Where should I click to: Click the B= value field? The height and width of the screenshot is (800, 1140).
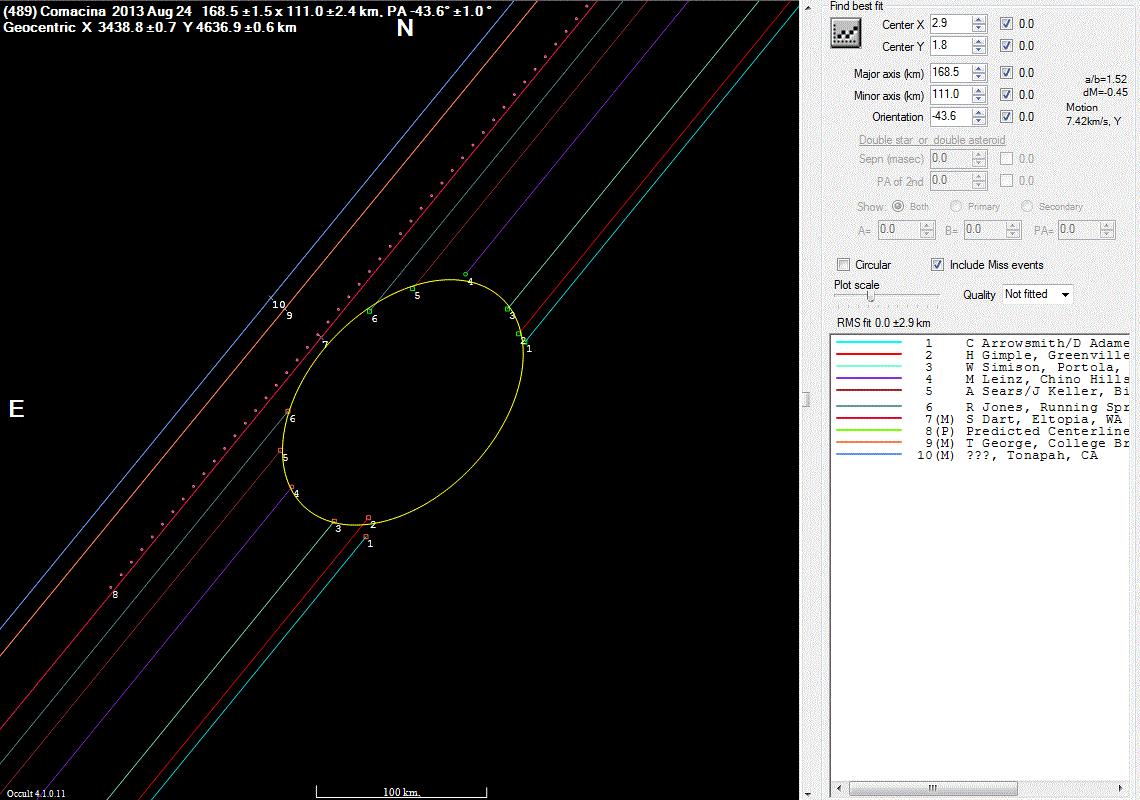point(985,230)
